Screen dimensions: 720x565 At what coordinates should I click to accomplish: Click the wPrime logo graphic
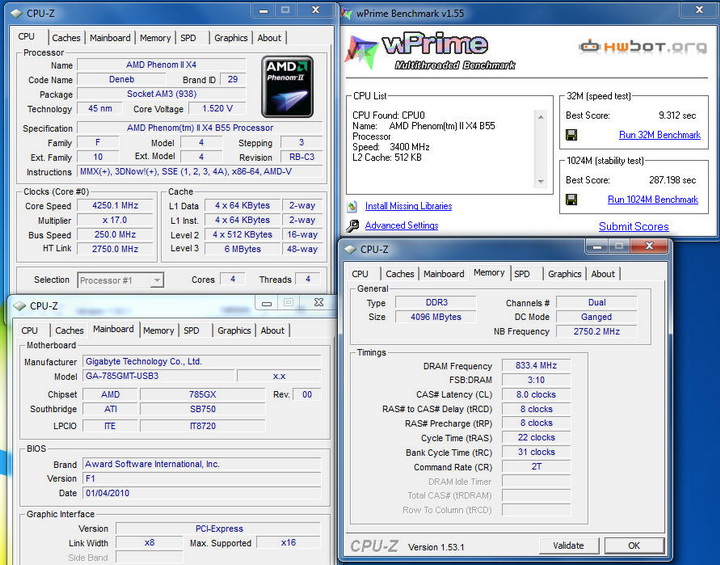[x=430, y=51]
